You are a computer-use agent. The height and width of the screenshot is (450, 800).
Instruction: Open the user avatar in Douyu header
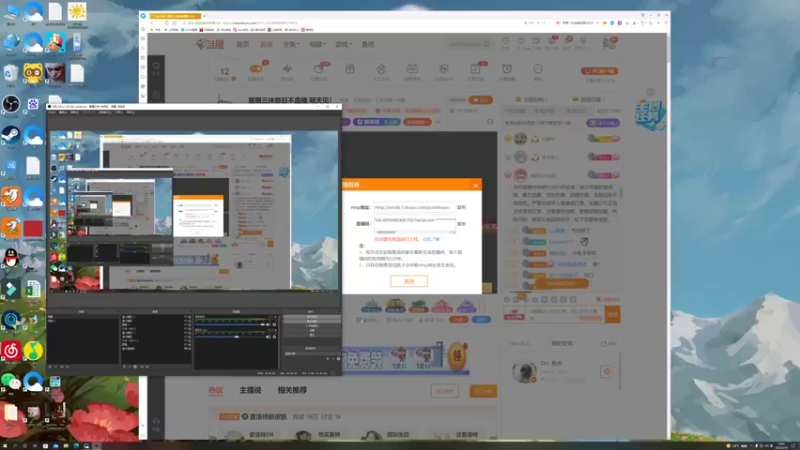(609, 43)
